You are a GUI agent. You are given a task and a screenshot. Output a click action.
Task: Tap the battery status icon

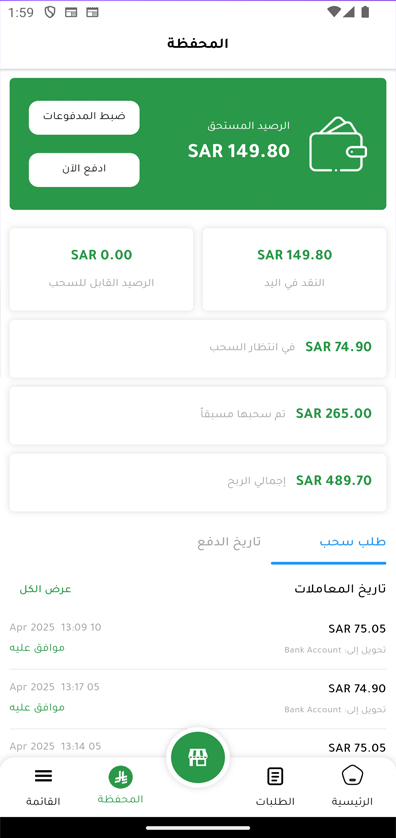(x=366, y=12)
